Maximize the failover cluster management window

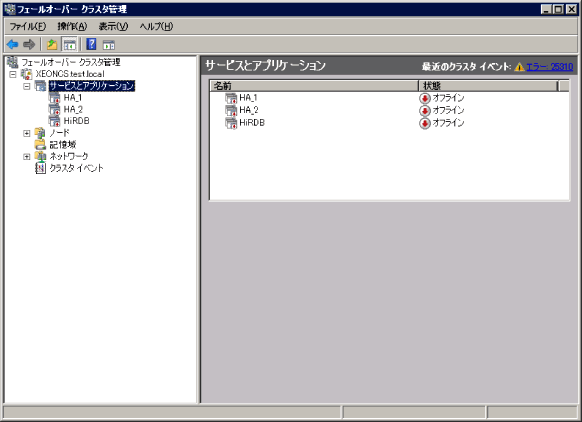[558, 9]
